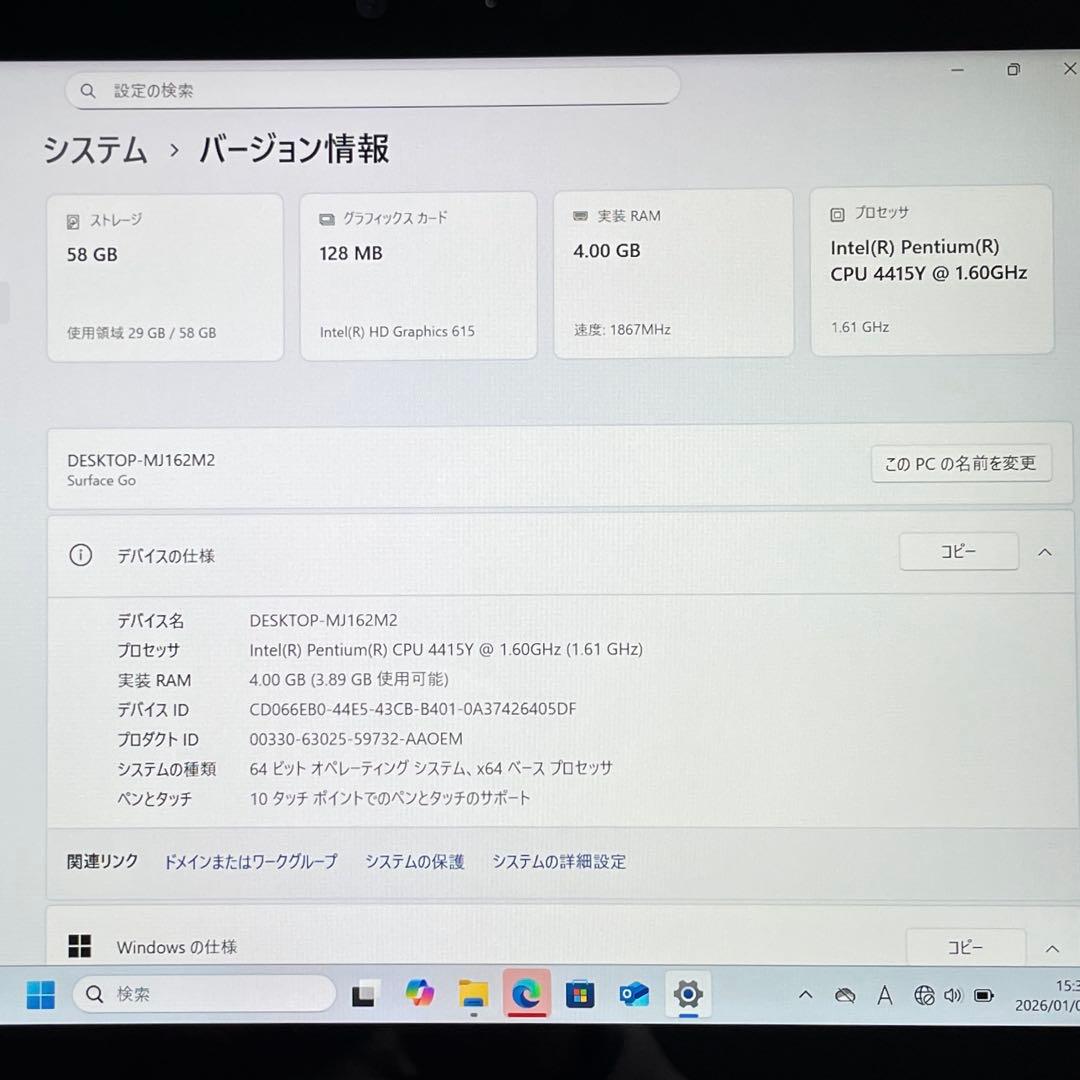Click the battery status tray icon
Viewport: 1080px width, 1080px height.
(984, 995)
